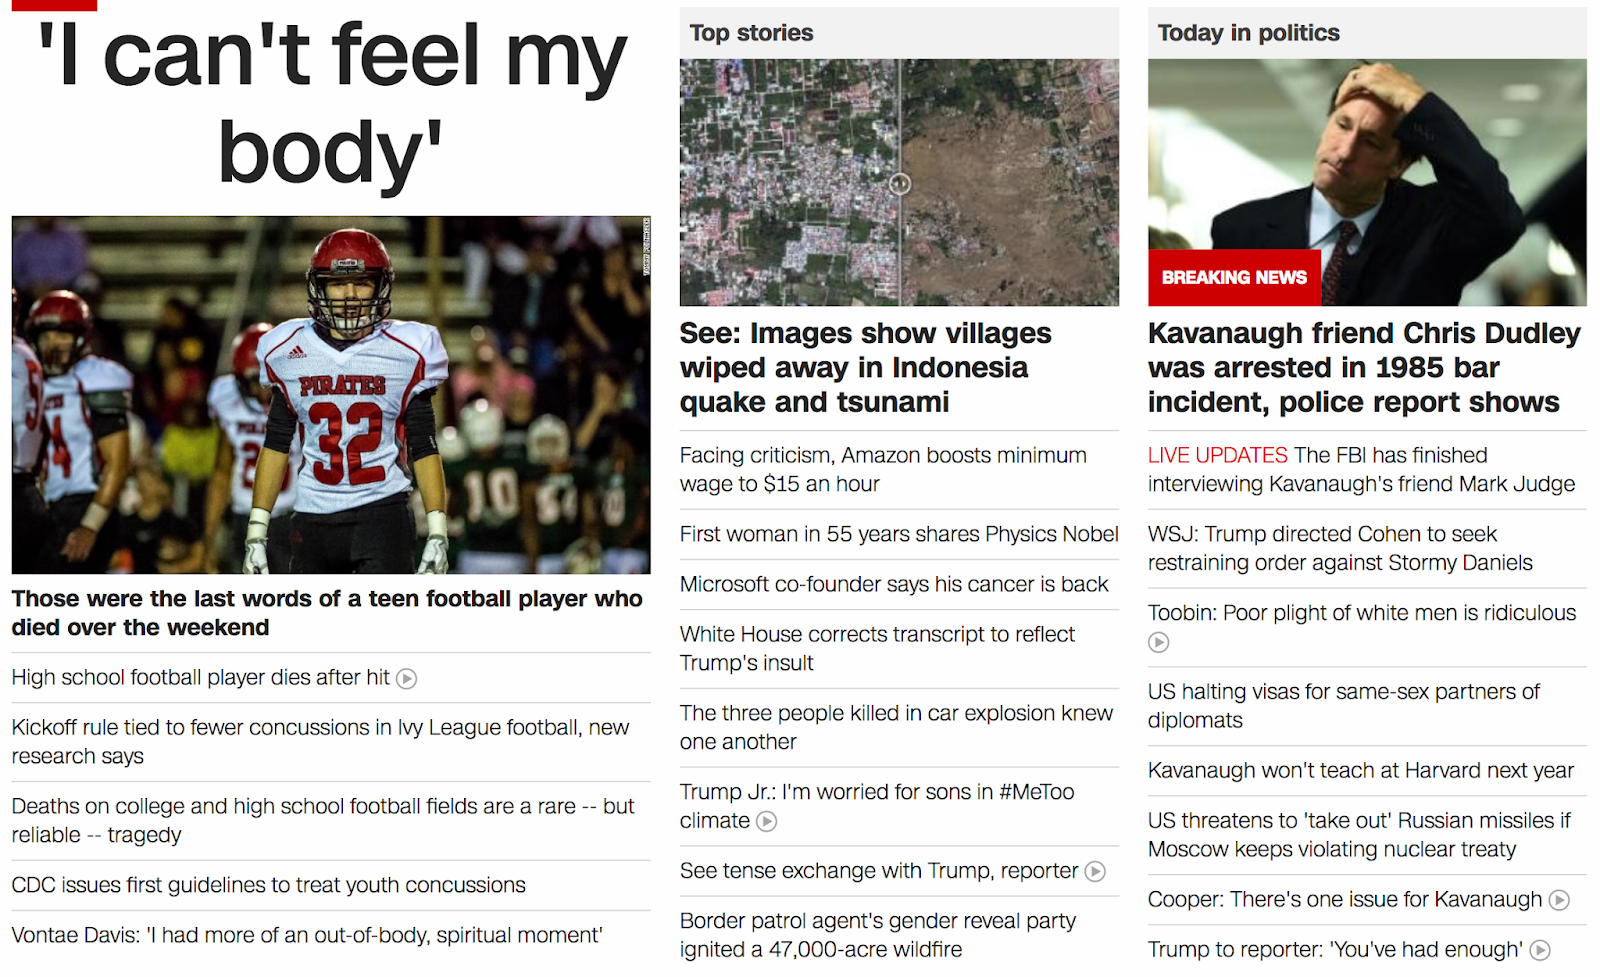Click play icon after Trump Jr. #MeToo climate
1600x977 pixels.
coord(766,822)
